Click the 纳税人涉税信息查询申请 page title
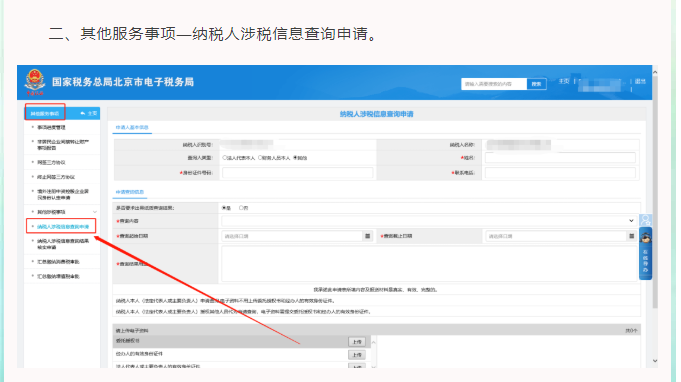Viewport: 681px width, 382px height. click(x=377, y=114)
